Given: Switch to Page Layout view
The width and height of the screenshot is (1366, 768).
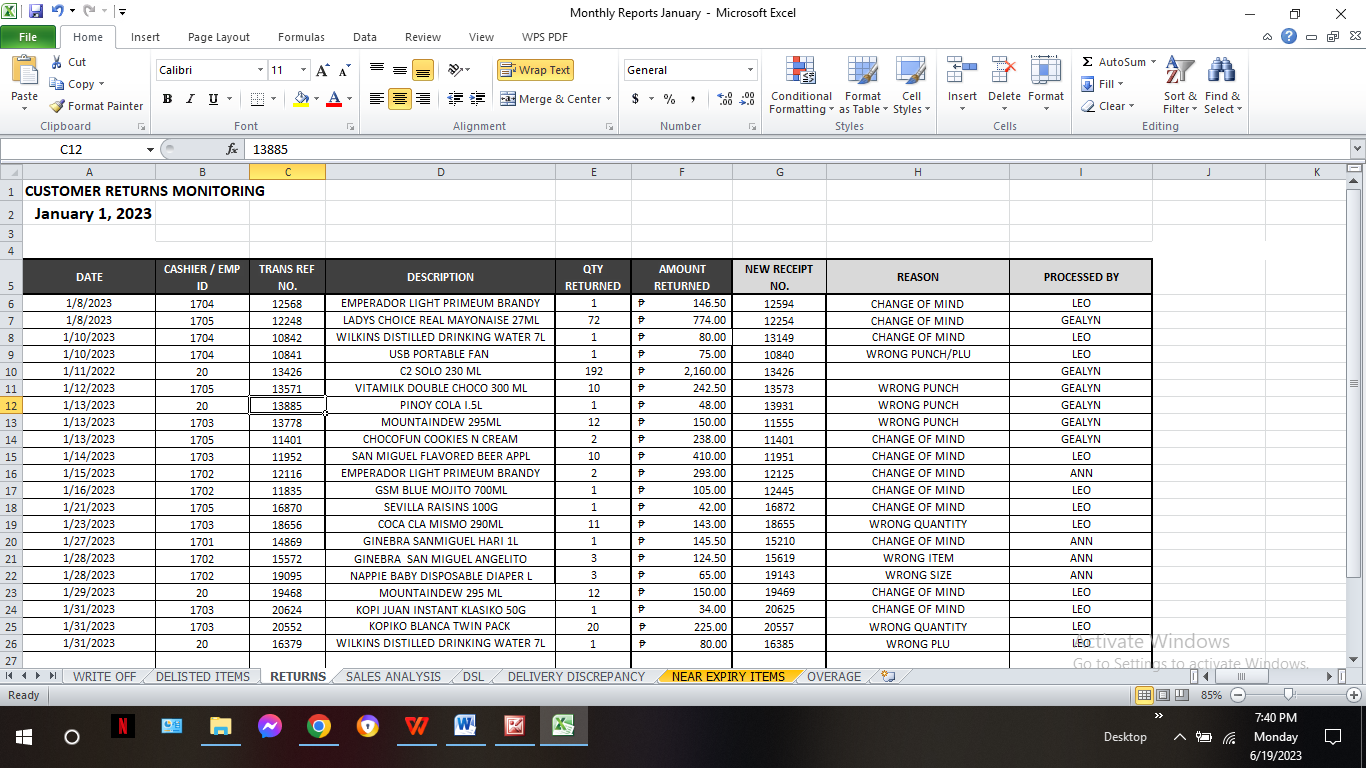Looking at the screenshot, I should click(1163, 695).
